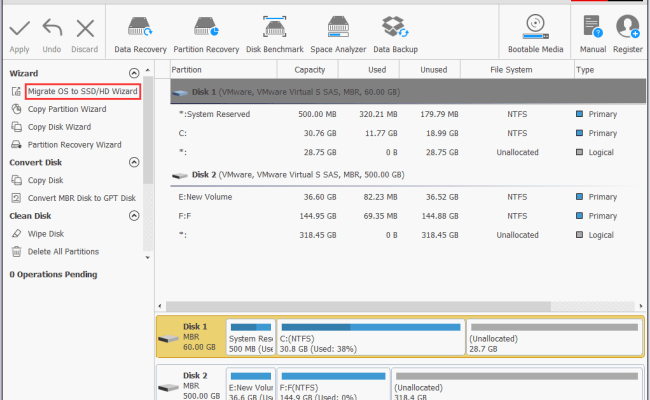Click the C:(NTFS) block in disk map
650x400 pixels.
coord(371,337)
